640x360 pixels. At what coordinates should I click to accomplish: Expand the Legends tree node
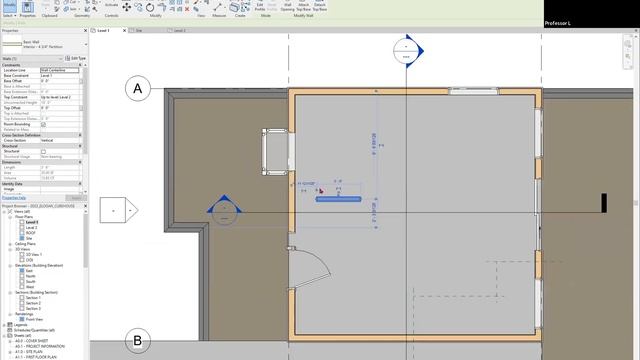(4, 325)
